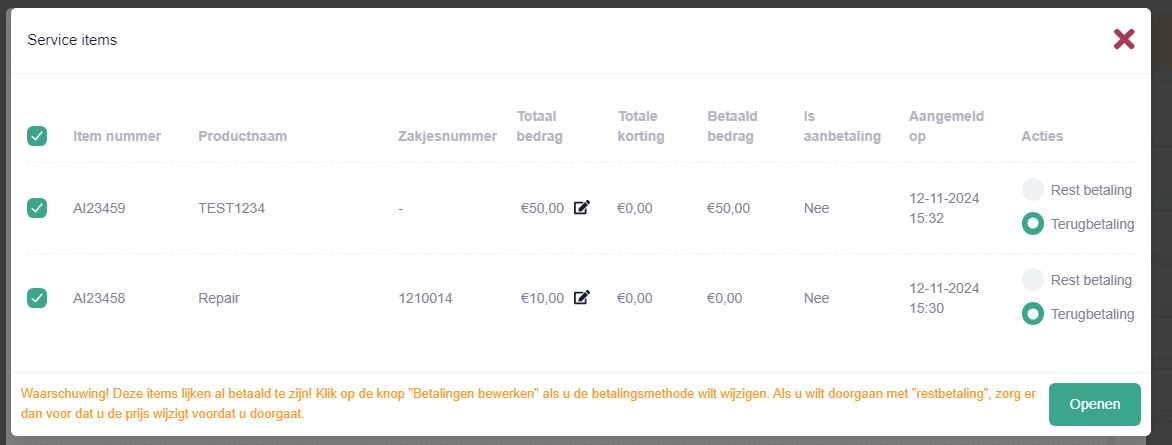Viewport: 1172px width, 445px height.
Task: Click the Zakjesnummer column header
Action: [448, 137]
